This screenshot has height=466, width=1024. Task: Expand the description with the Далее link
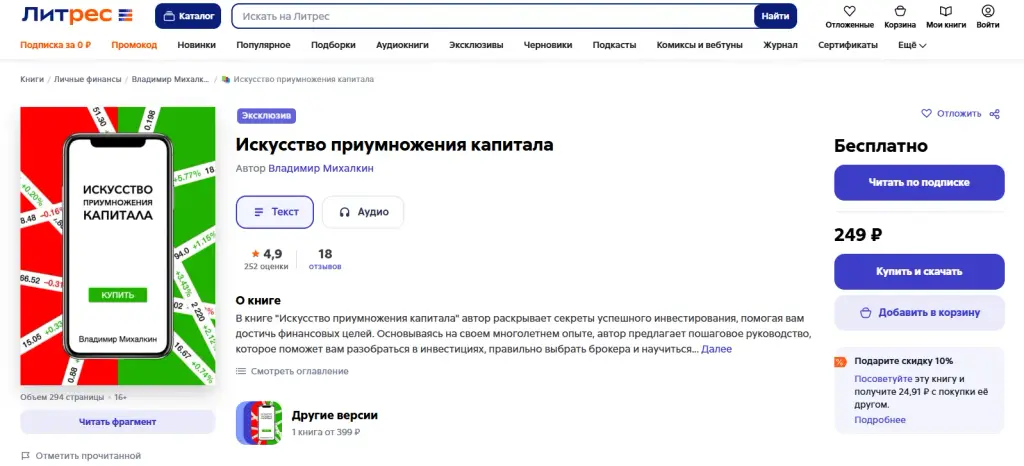pos(716,349)
